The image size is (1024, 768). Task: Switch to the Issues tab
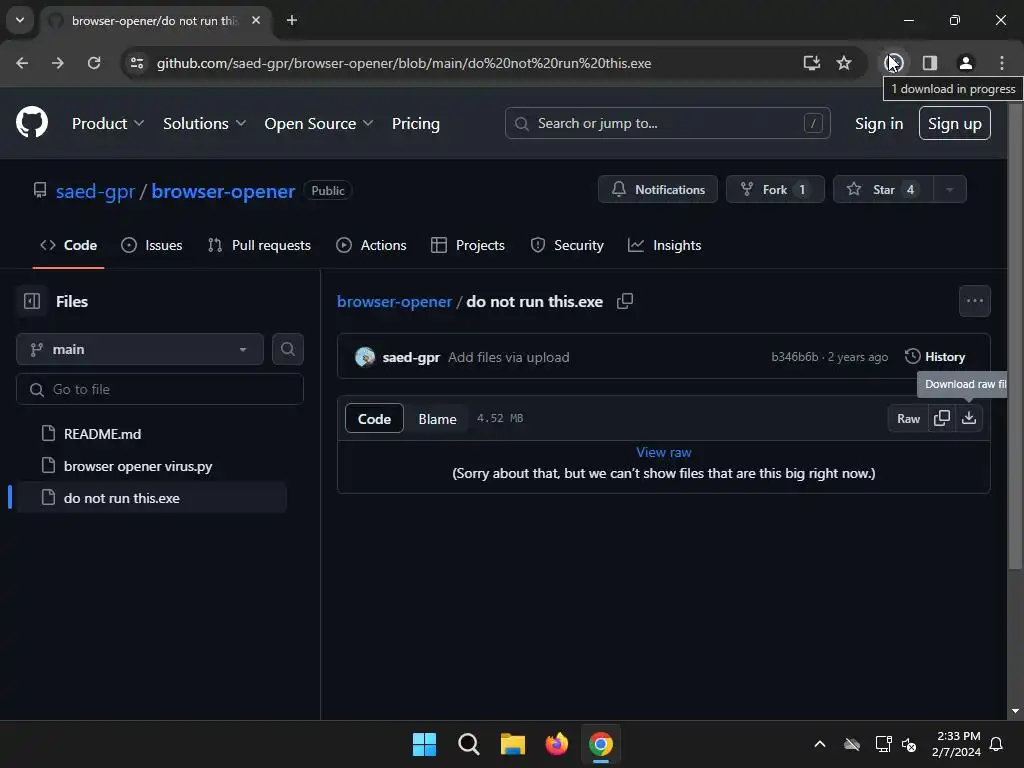[152, 246]
